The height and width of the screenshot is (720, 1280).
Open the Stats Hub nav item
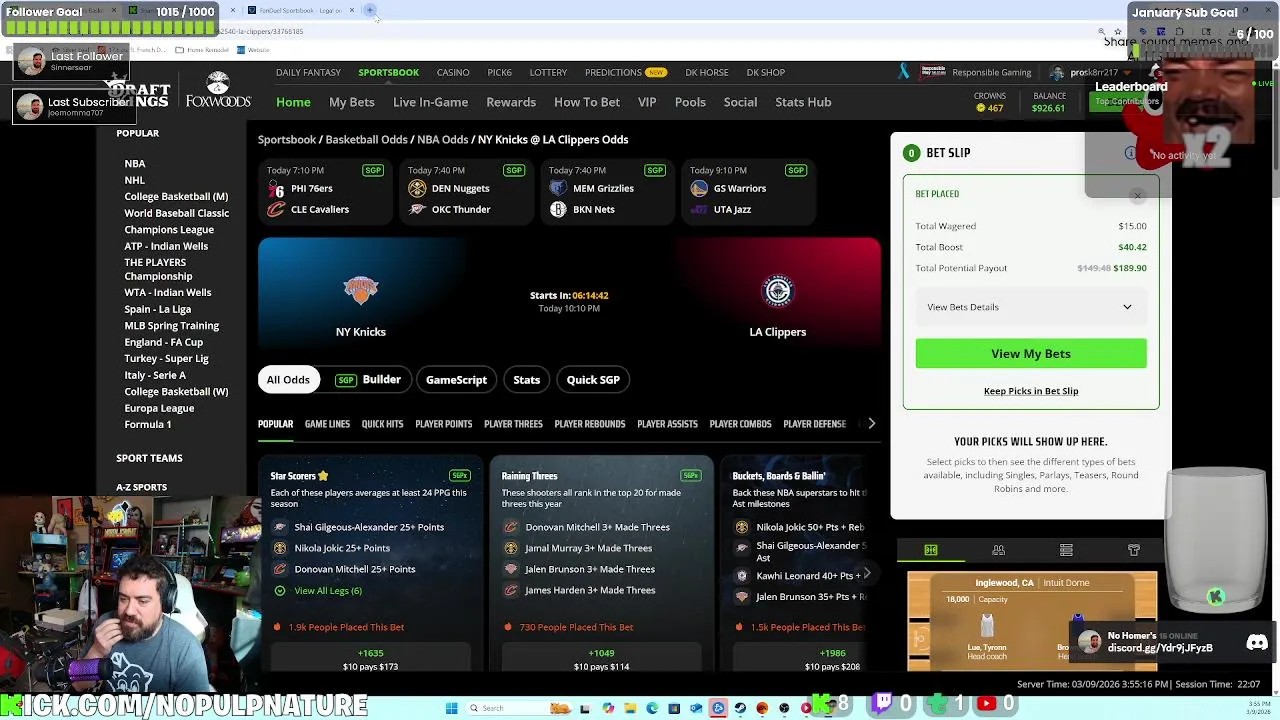(803, 102)
